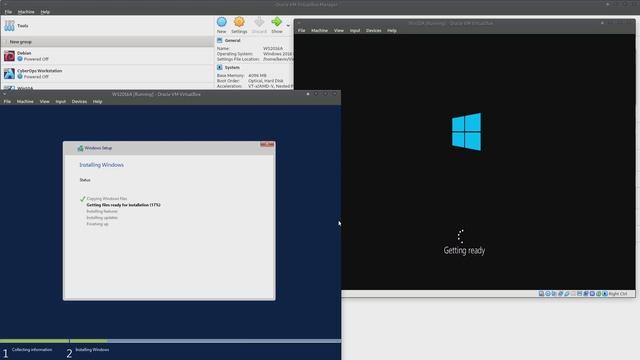640x360 pixels.
Task: Close the Windows Setup dialog
Action: (x=267, y=144)
